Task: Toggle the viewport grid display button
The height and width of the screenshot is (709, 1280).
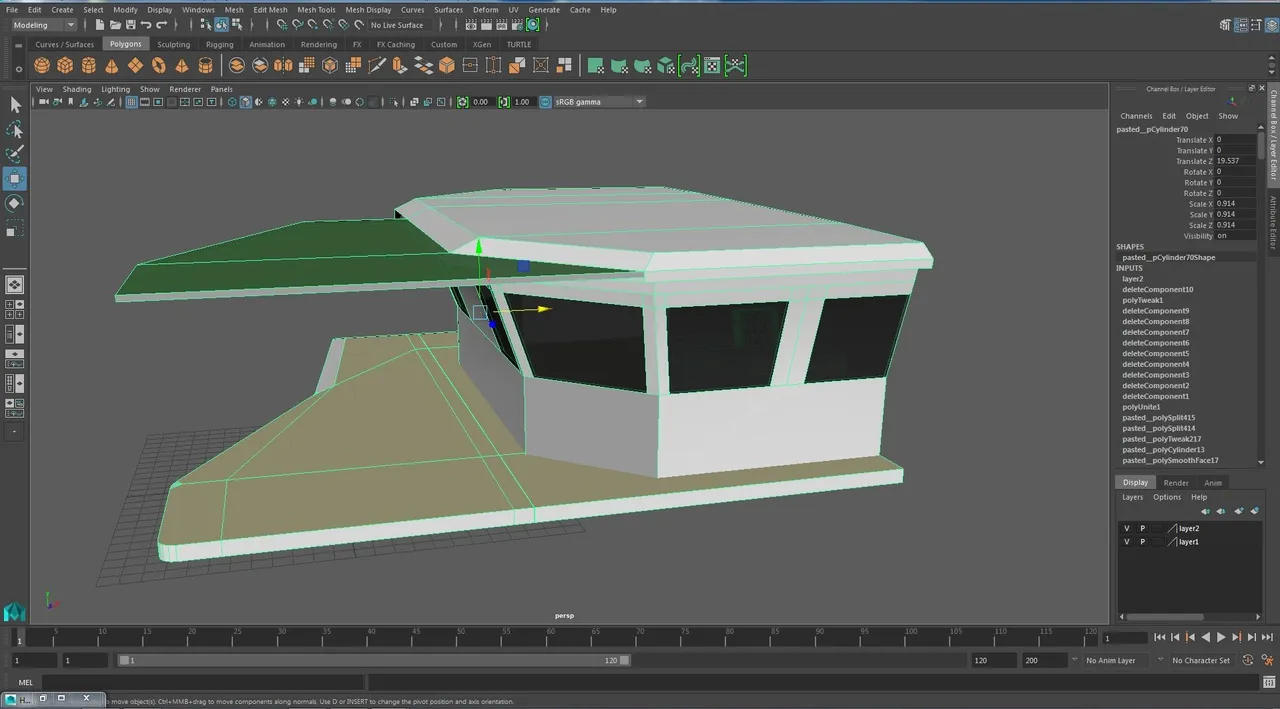Action: point(131,102)
